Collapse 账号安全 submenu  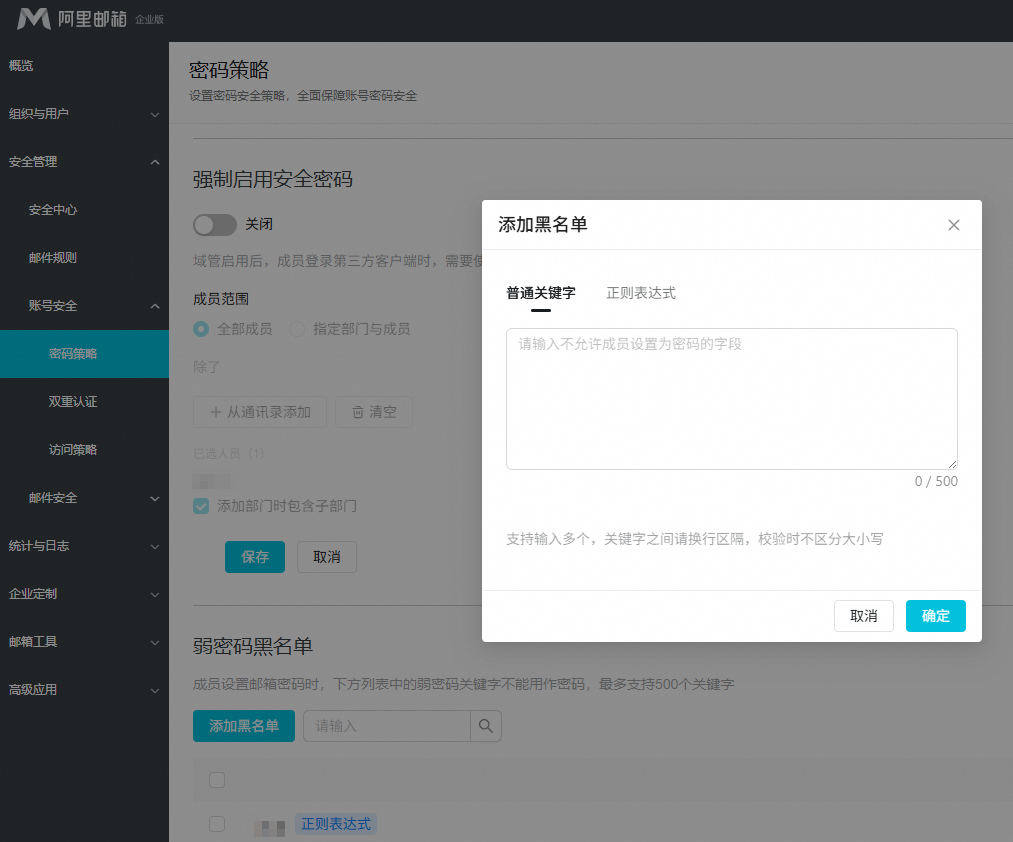(84, 306)
